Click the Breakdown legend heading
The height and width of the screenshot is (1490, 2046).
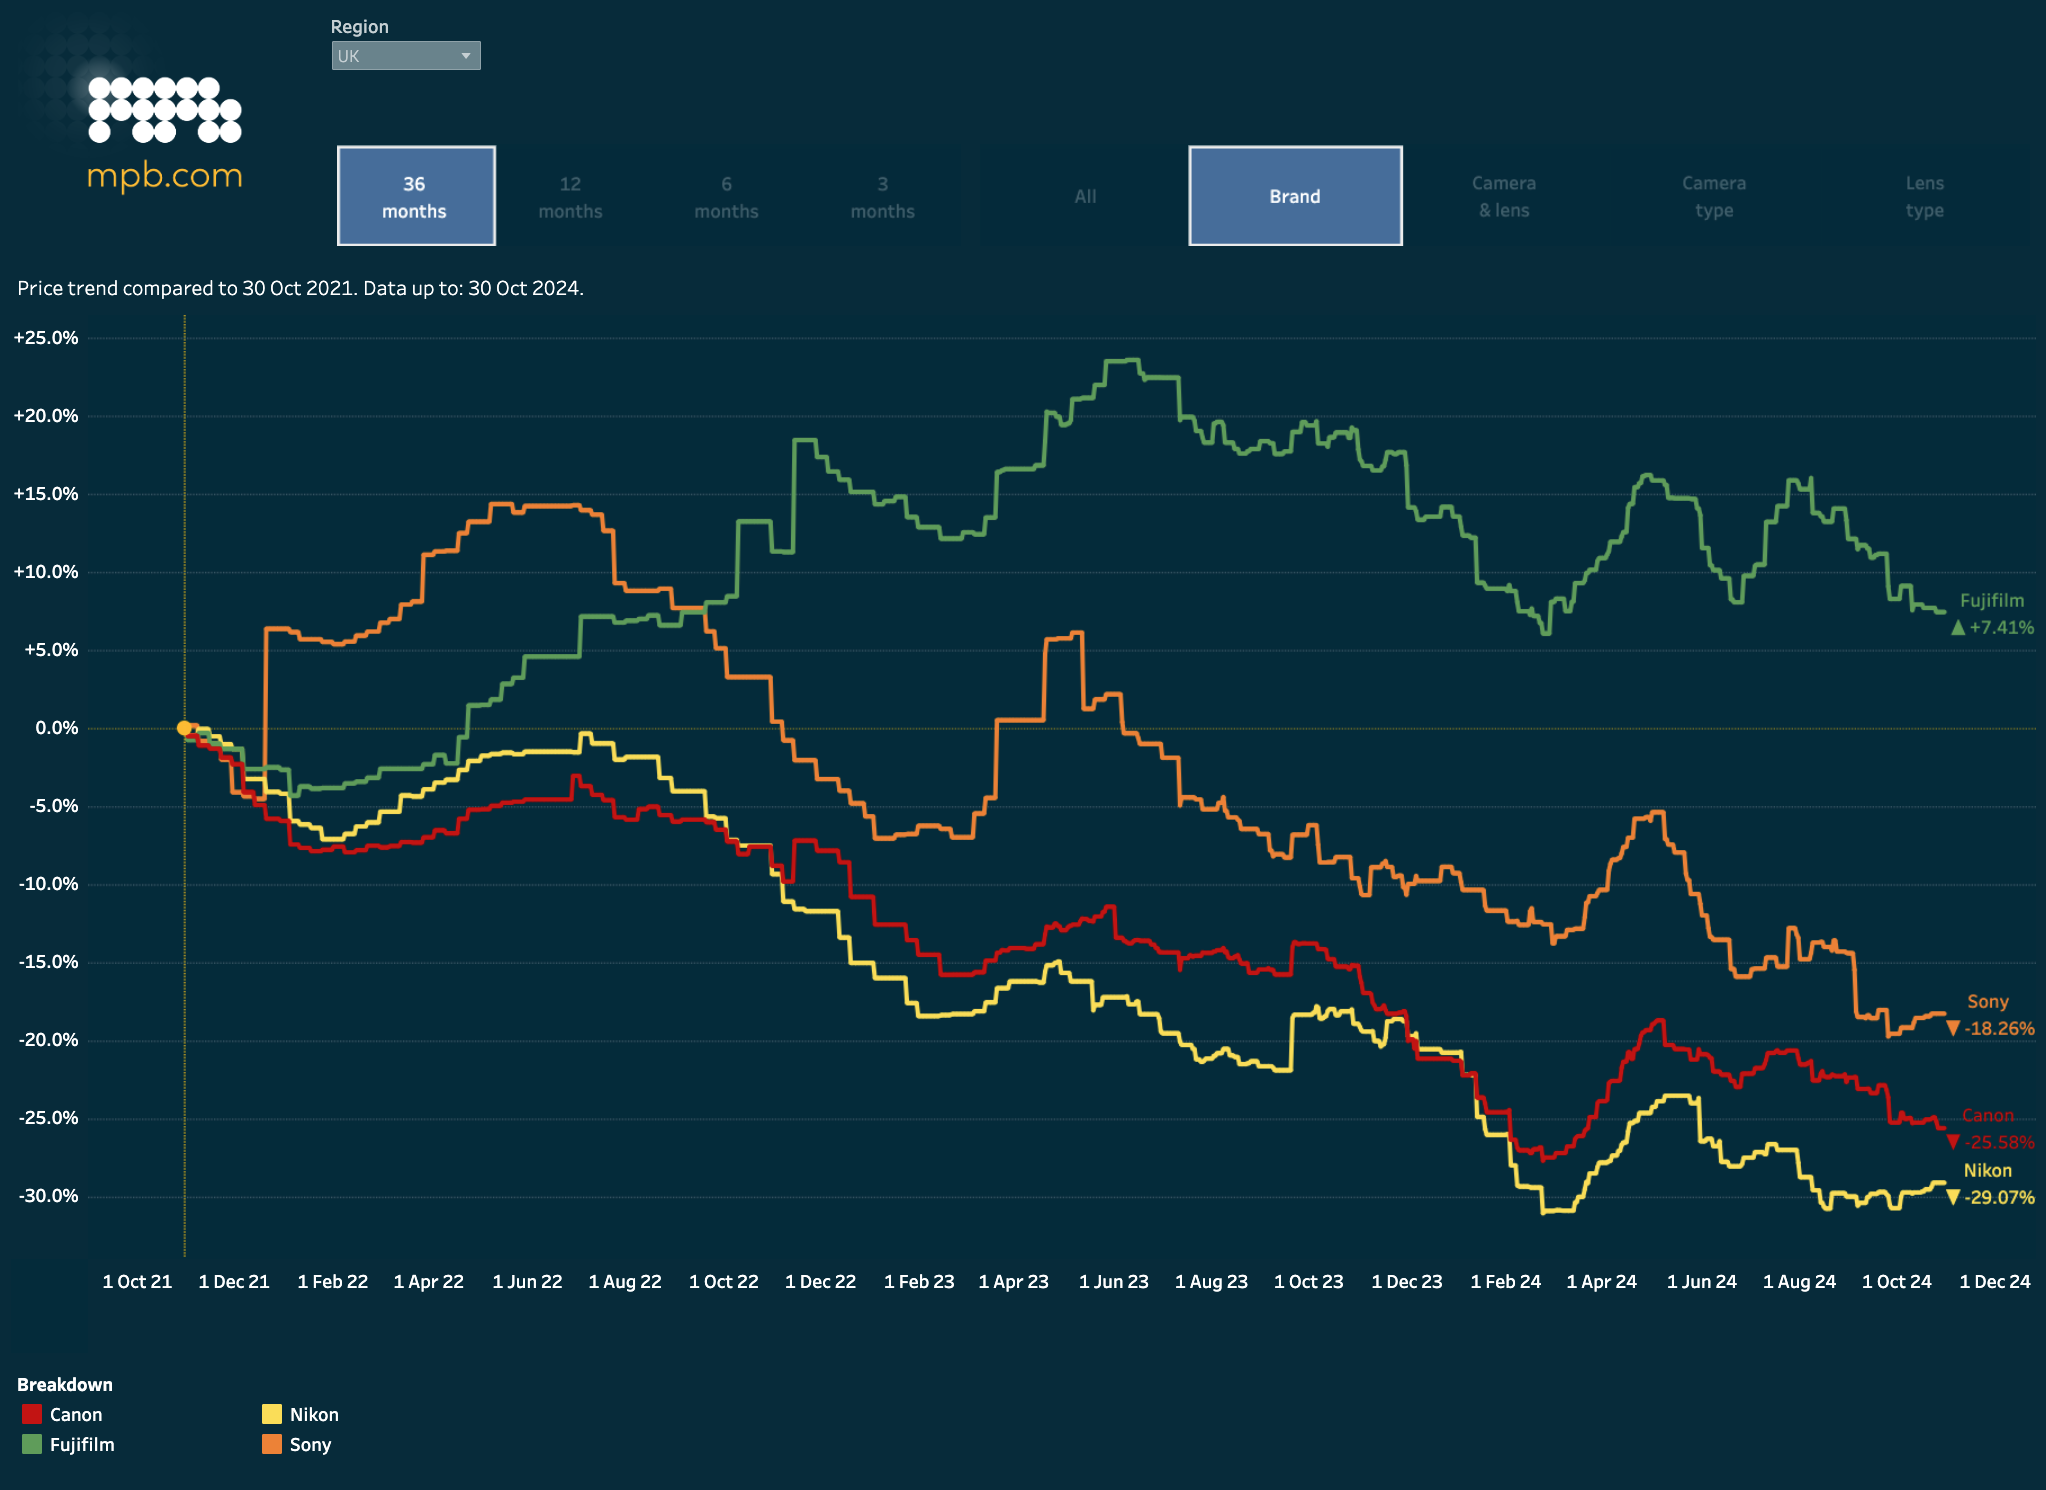pos(65,1384)
